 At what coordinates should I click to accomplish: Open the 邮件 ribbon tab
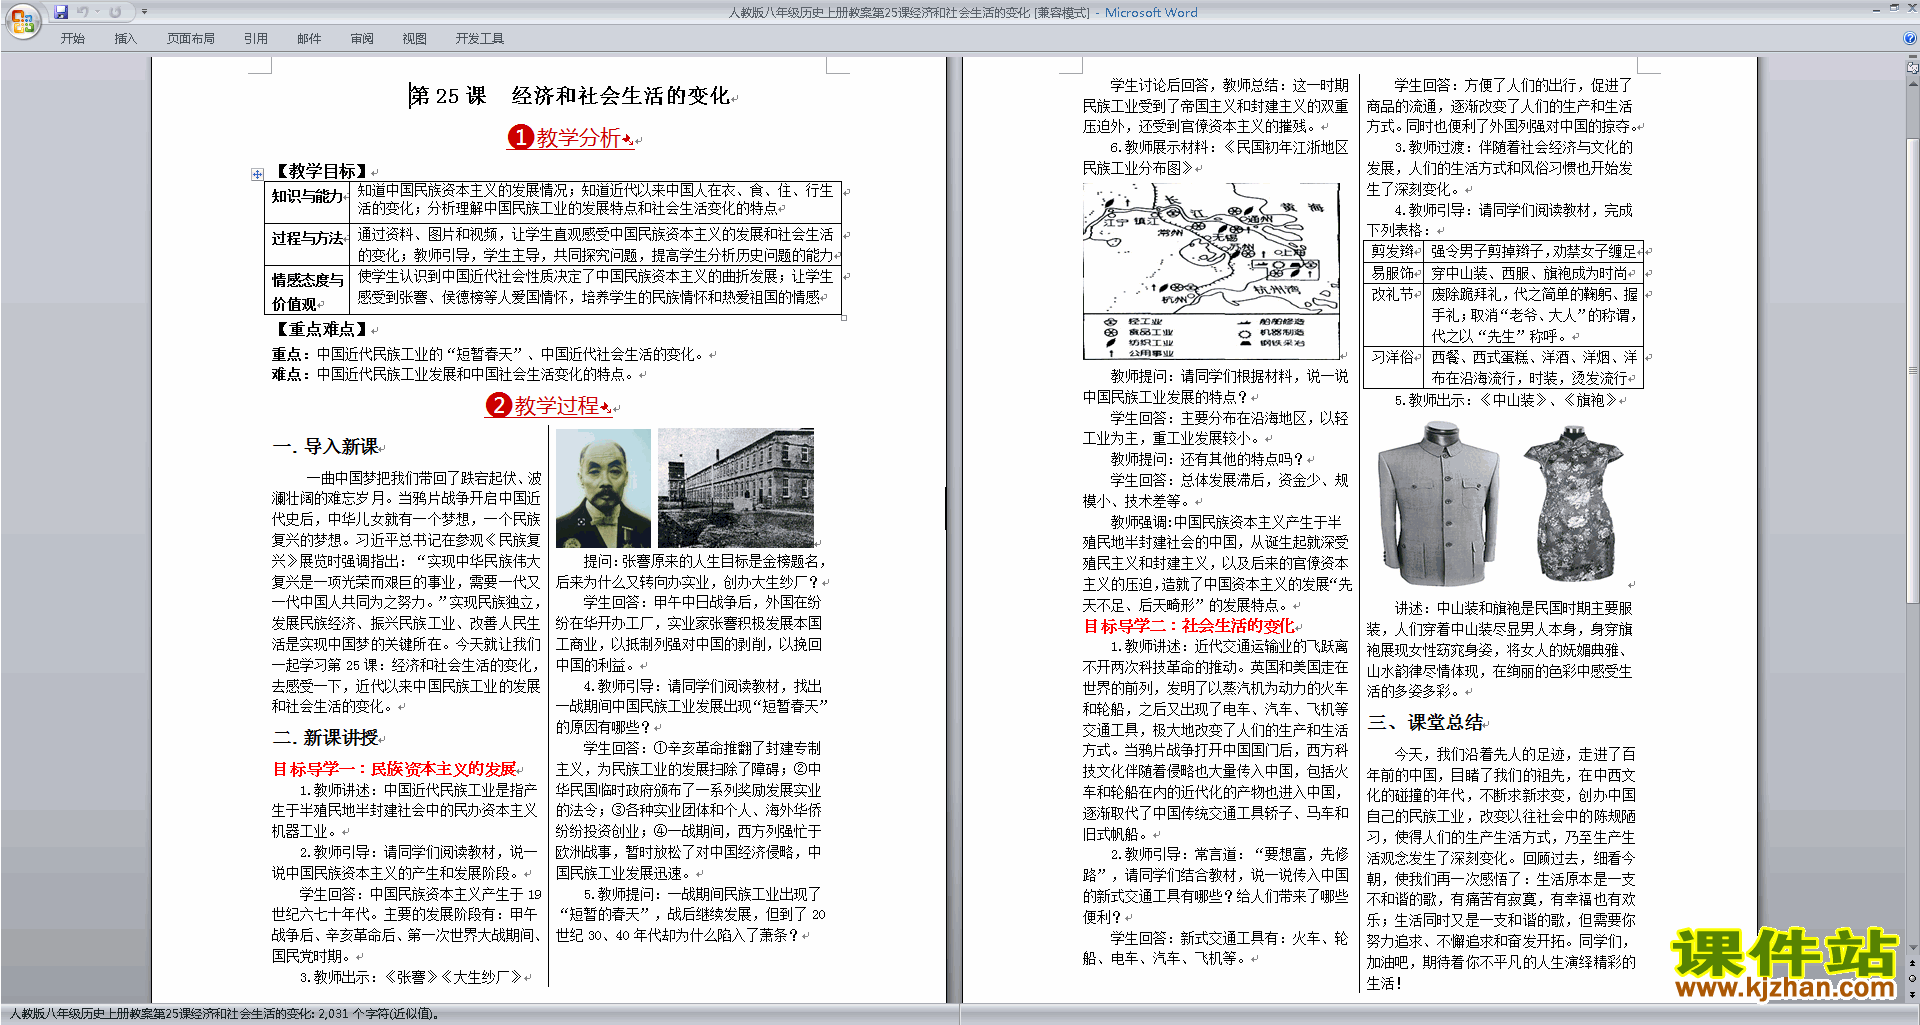click(309, 39)
